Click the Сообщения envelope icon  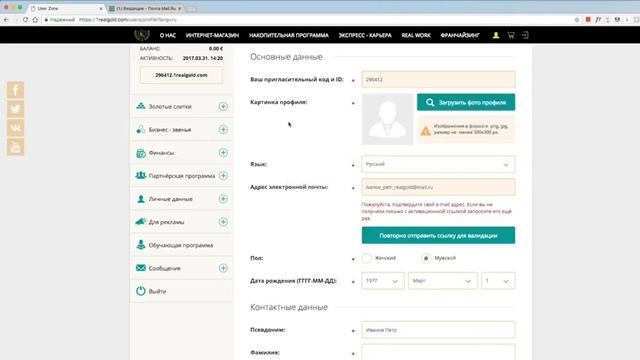[x=141, y=268]
